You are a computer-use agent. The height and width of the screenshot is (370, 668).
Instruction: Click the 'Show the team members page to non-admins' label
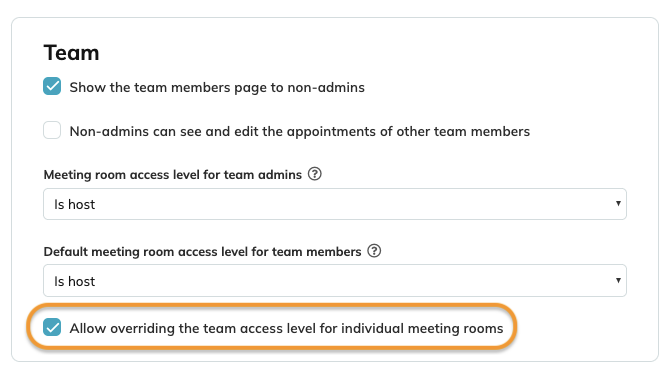tap(217, 87)
